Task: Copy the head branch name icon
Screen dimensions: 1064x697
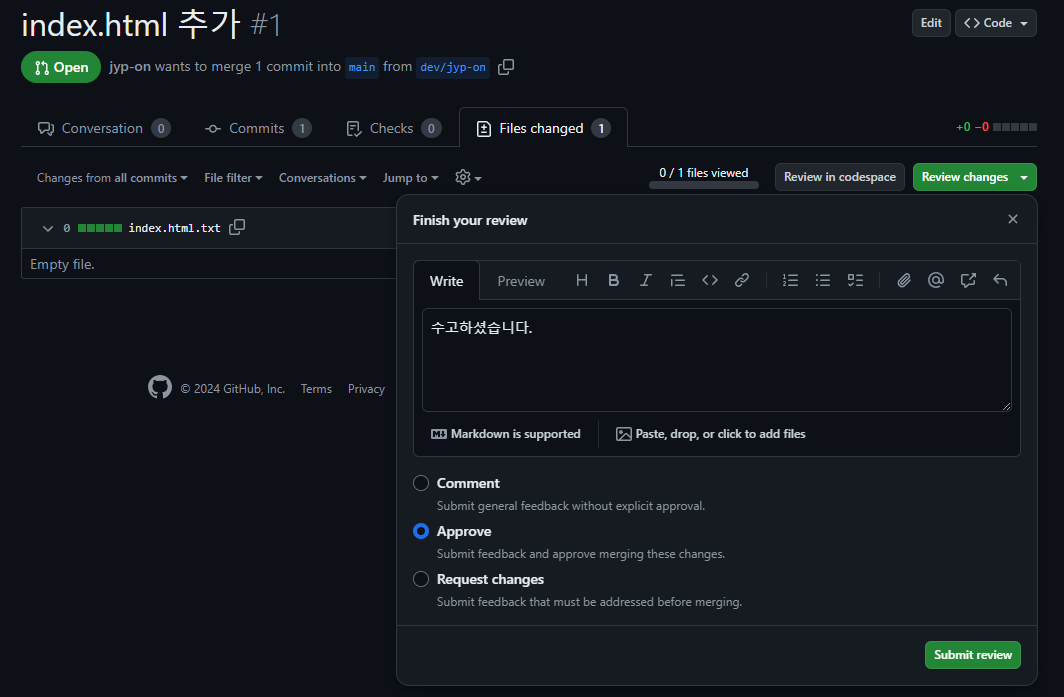Action: (x=506, y=67)
